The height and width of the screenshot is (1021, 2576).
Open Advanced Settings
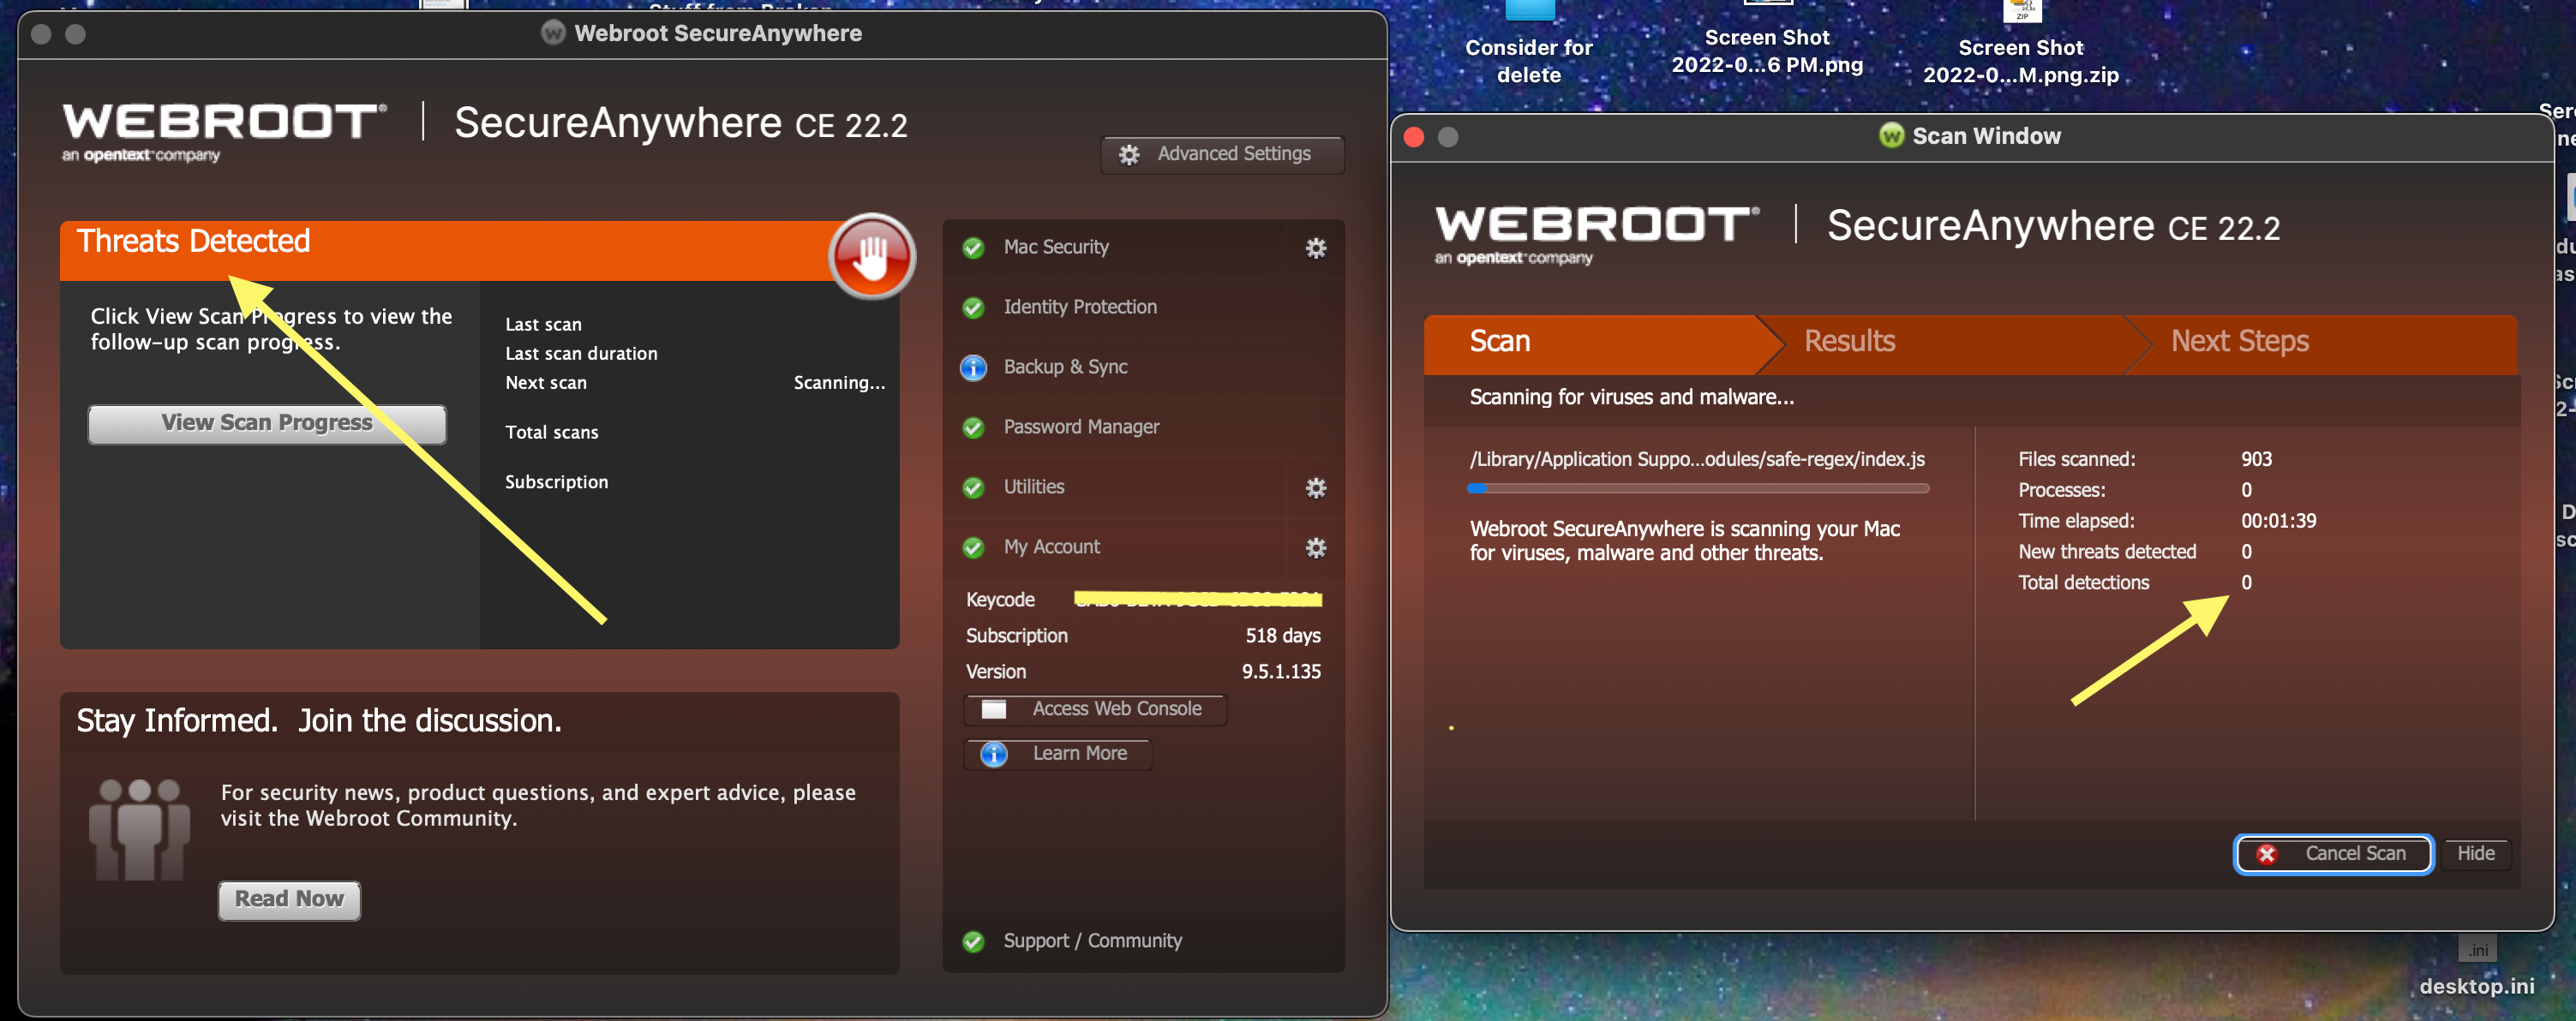point(1222,155)
